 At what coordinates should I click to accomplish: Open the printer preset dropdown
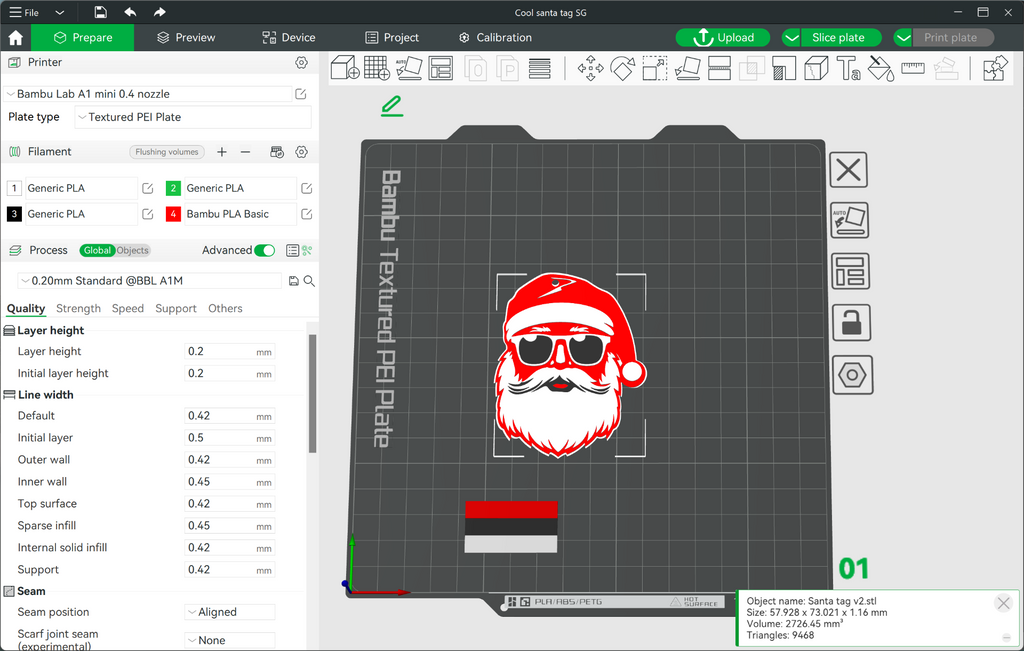pyautogui.click(x=148, y=94)
